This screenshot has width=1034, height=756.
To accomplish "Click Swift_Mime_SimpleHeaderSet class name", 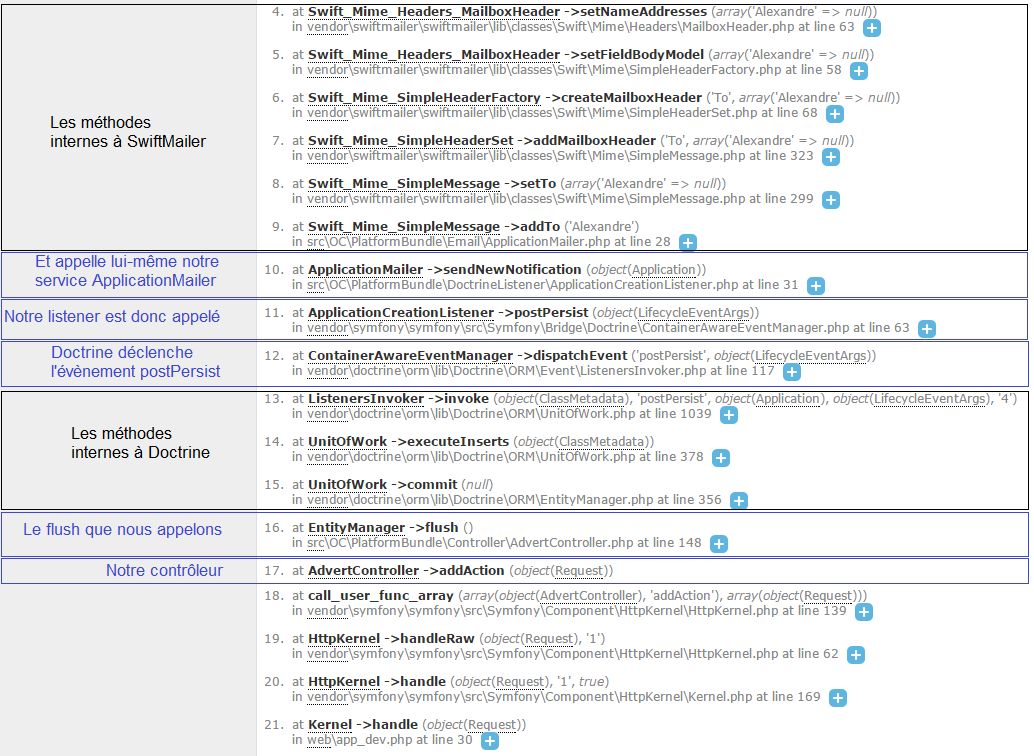I will tap(410, 141).
